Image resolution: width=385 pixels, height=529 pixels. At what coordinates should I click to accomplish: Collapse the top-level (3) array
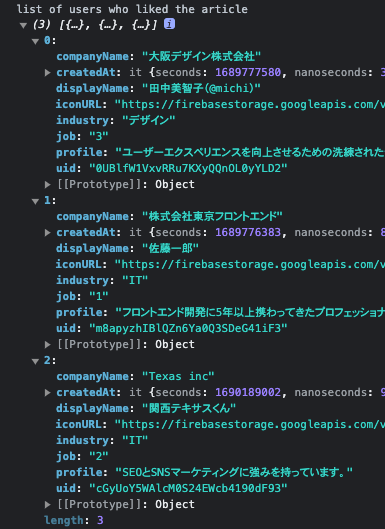click(x=23, y=25)
